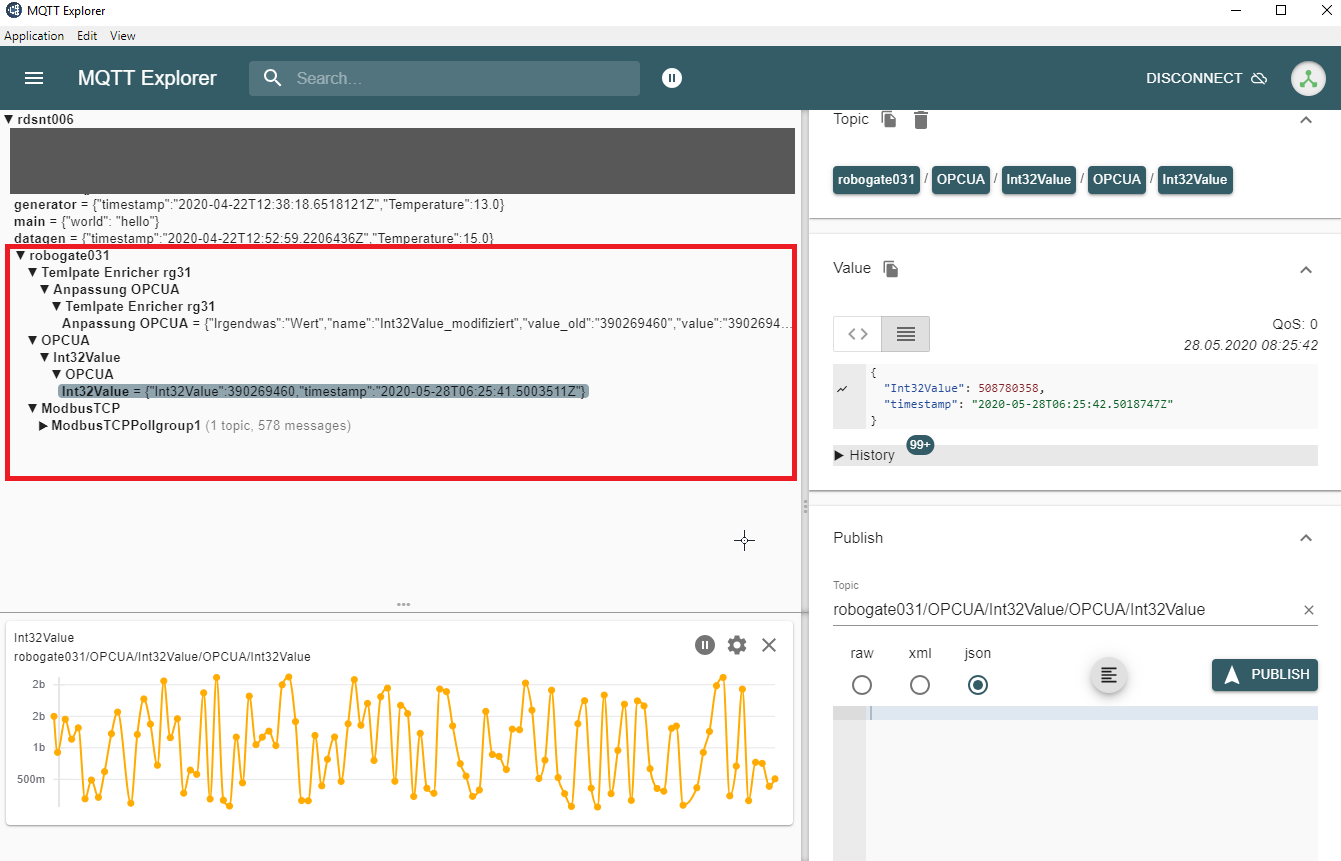This screenshot has width=1341, height=861.
Task: Click inside the Search field
Action: [444, 78]
